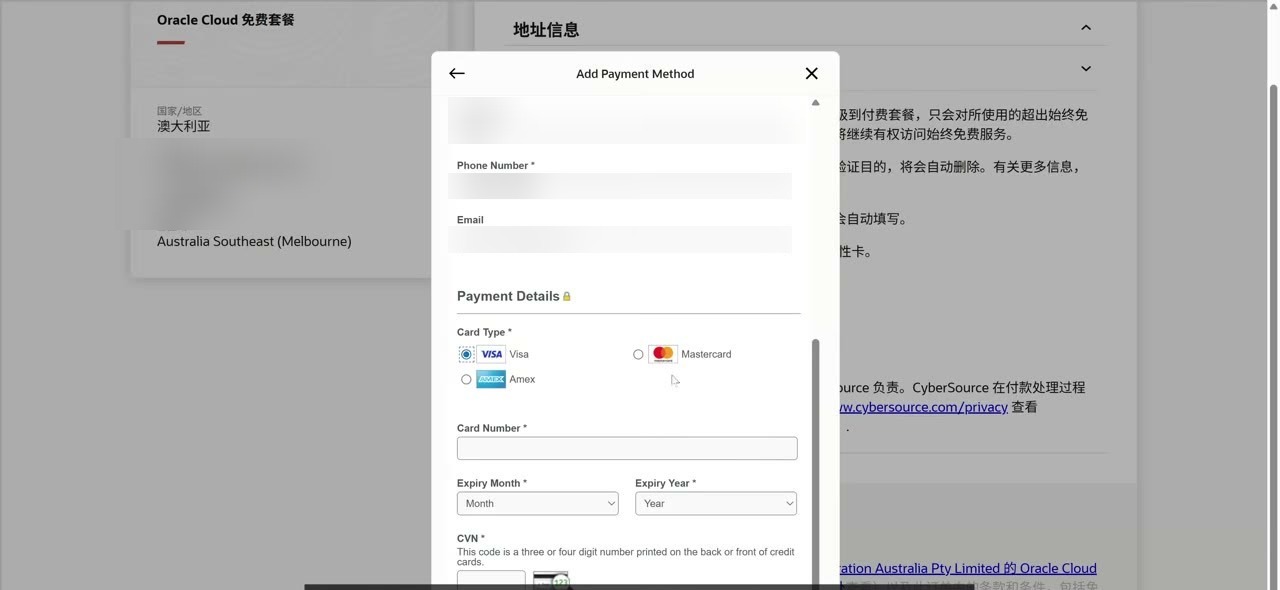The height and width of the screenshot is (590, 1280).
Task: Collapse the 地址信息 section chevron
Action: [1086, 28]
